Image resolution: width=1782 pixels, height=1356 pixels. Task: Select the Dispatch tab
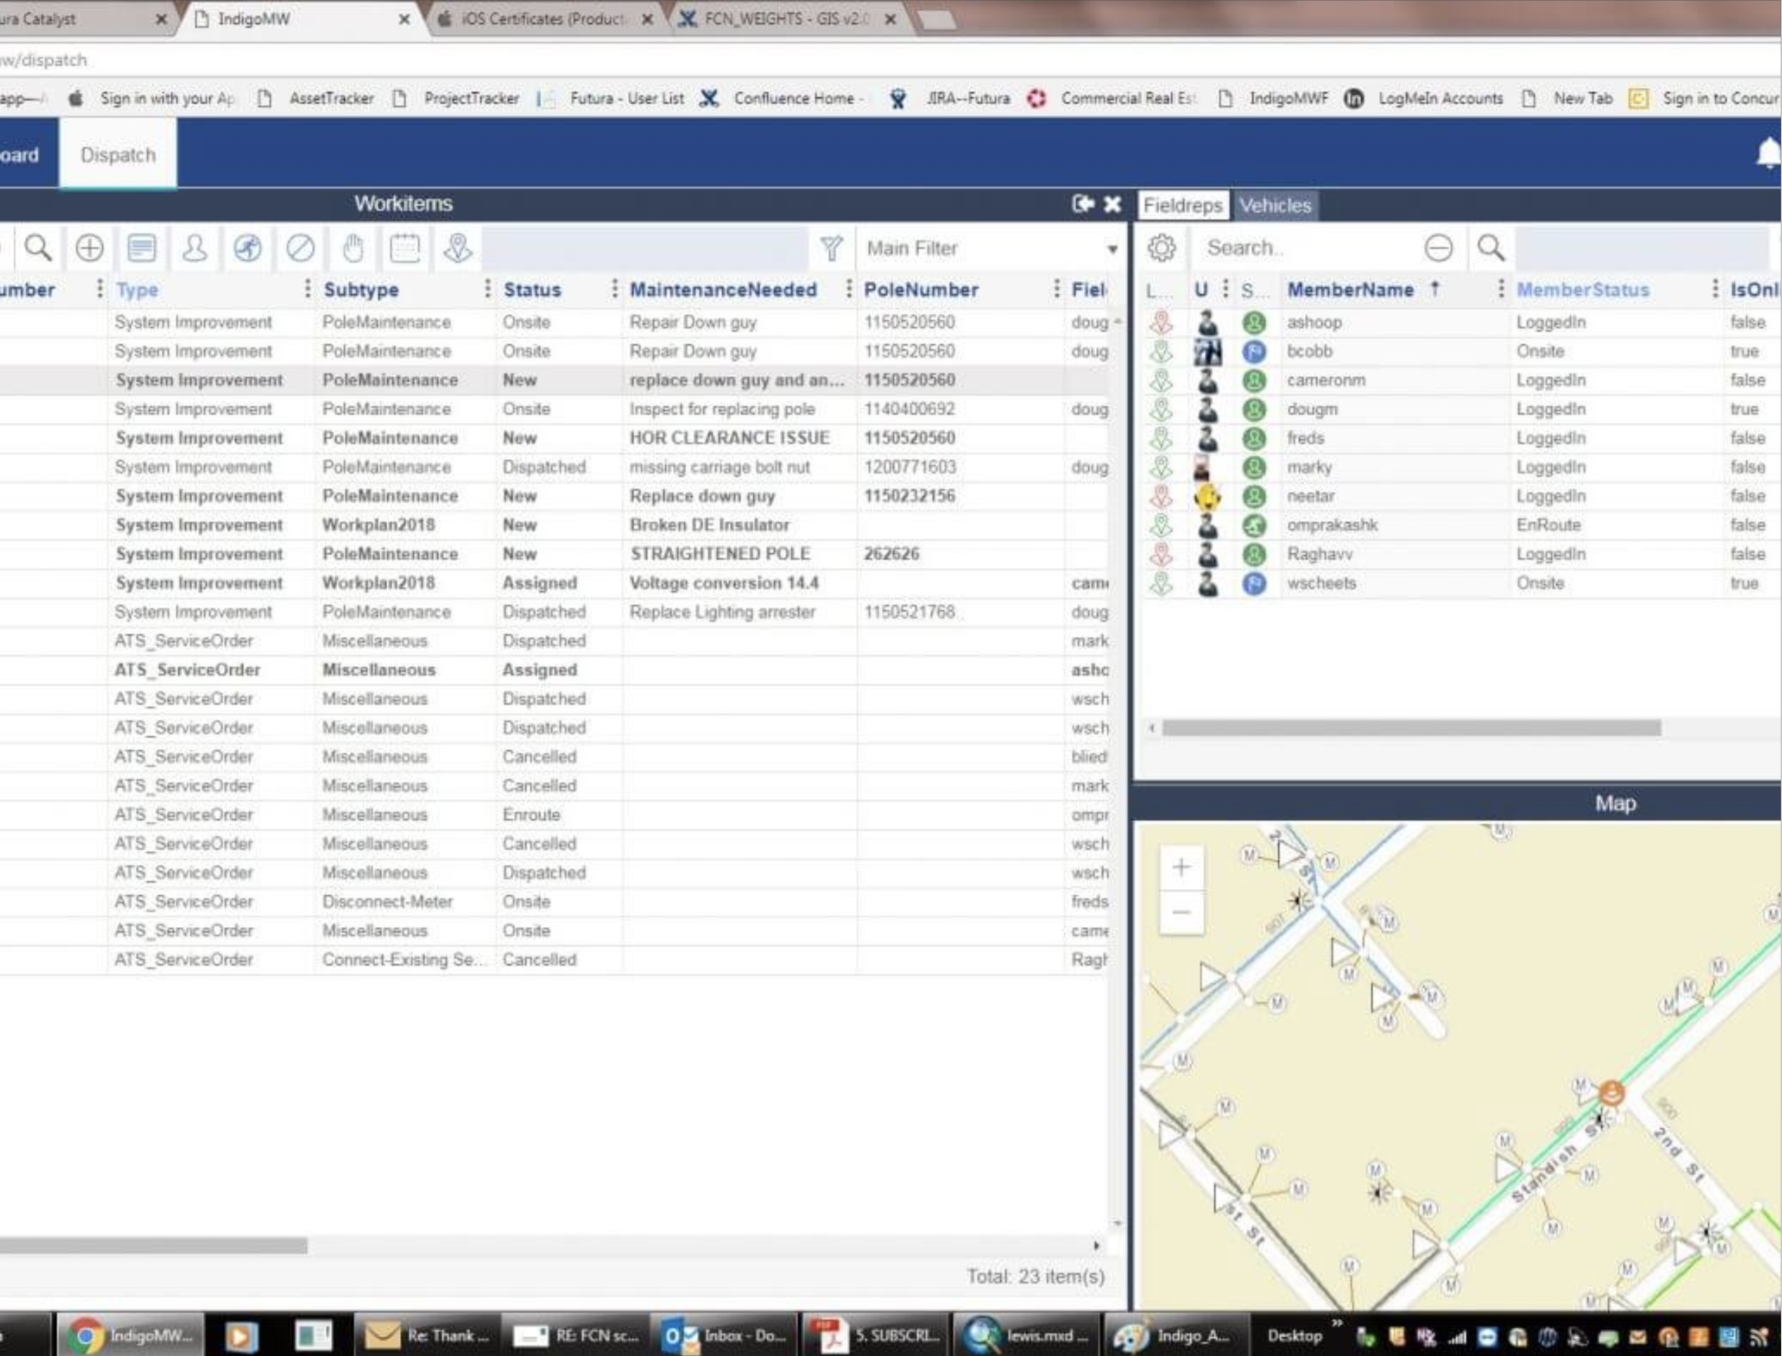tap(118, 155)
